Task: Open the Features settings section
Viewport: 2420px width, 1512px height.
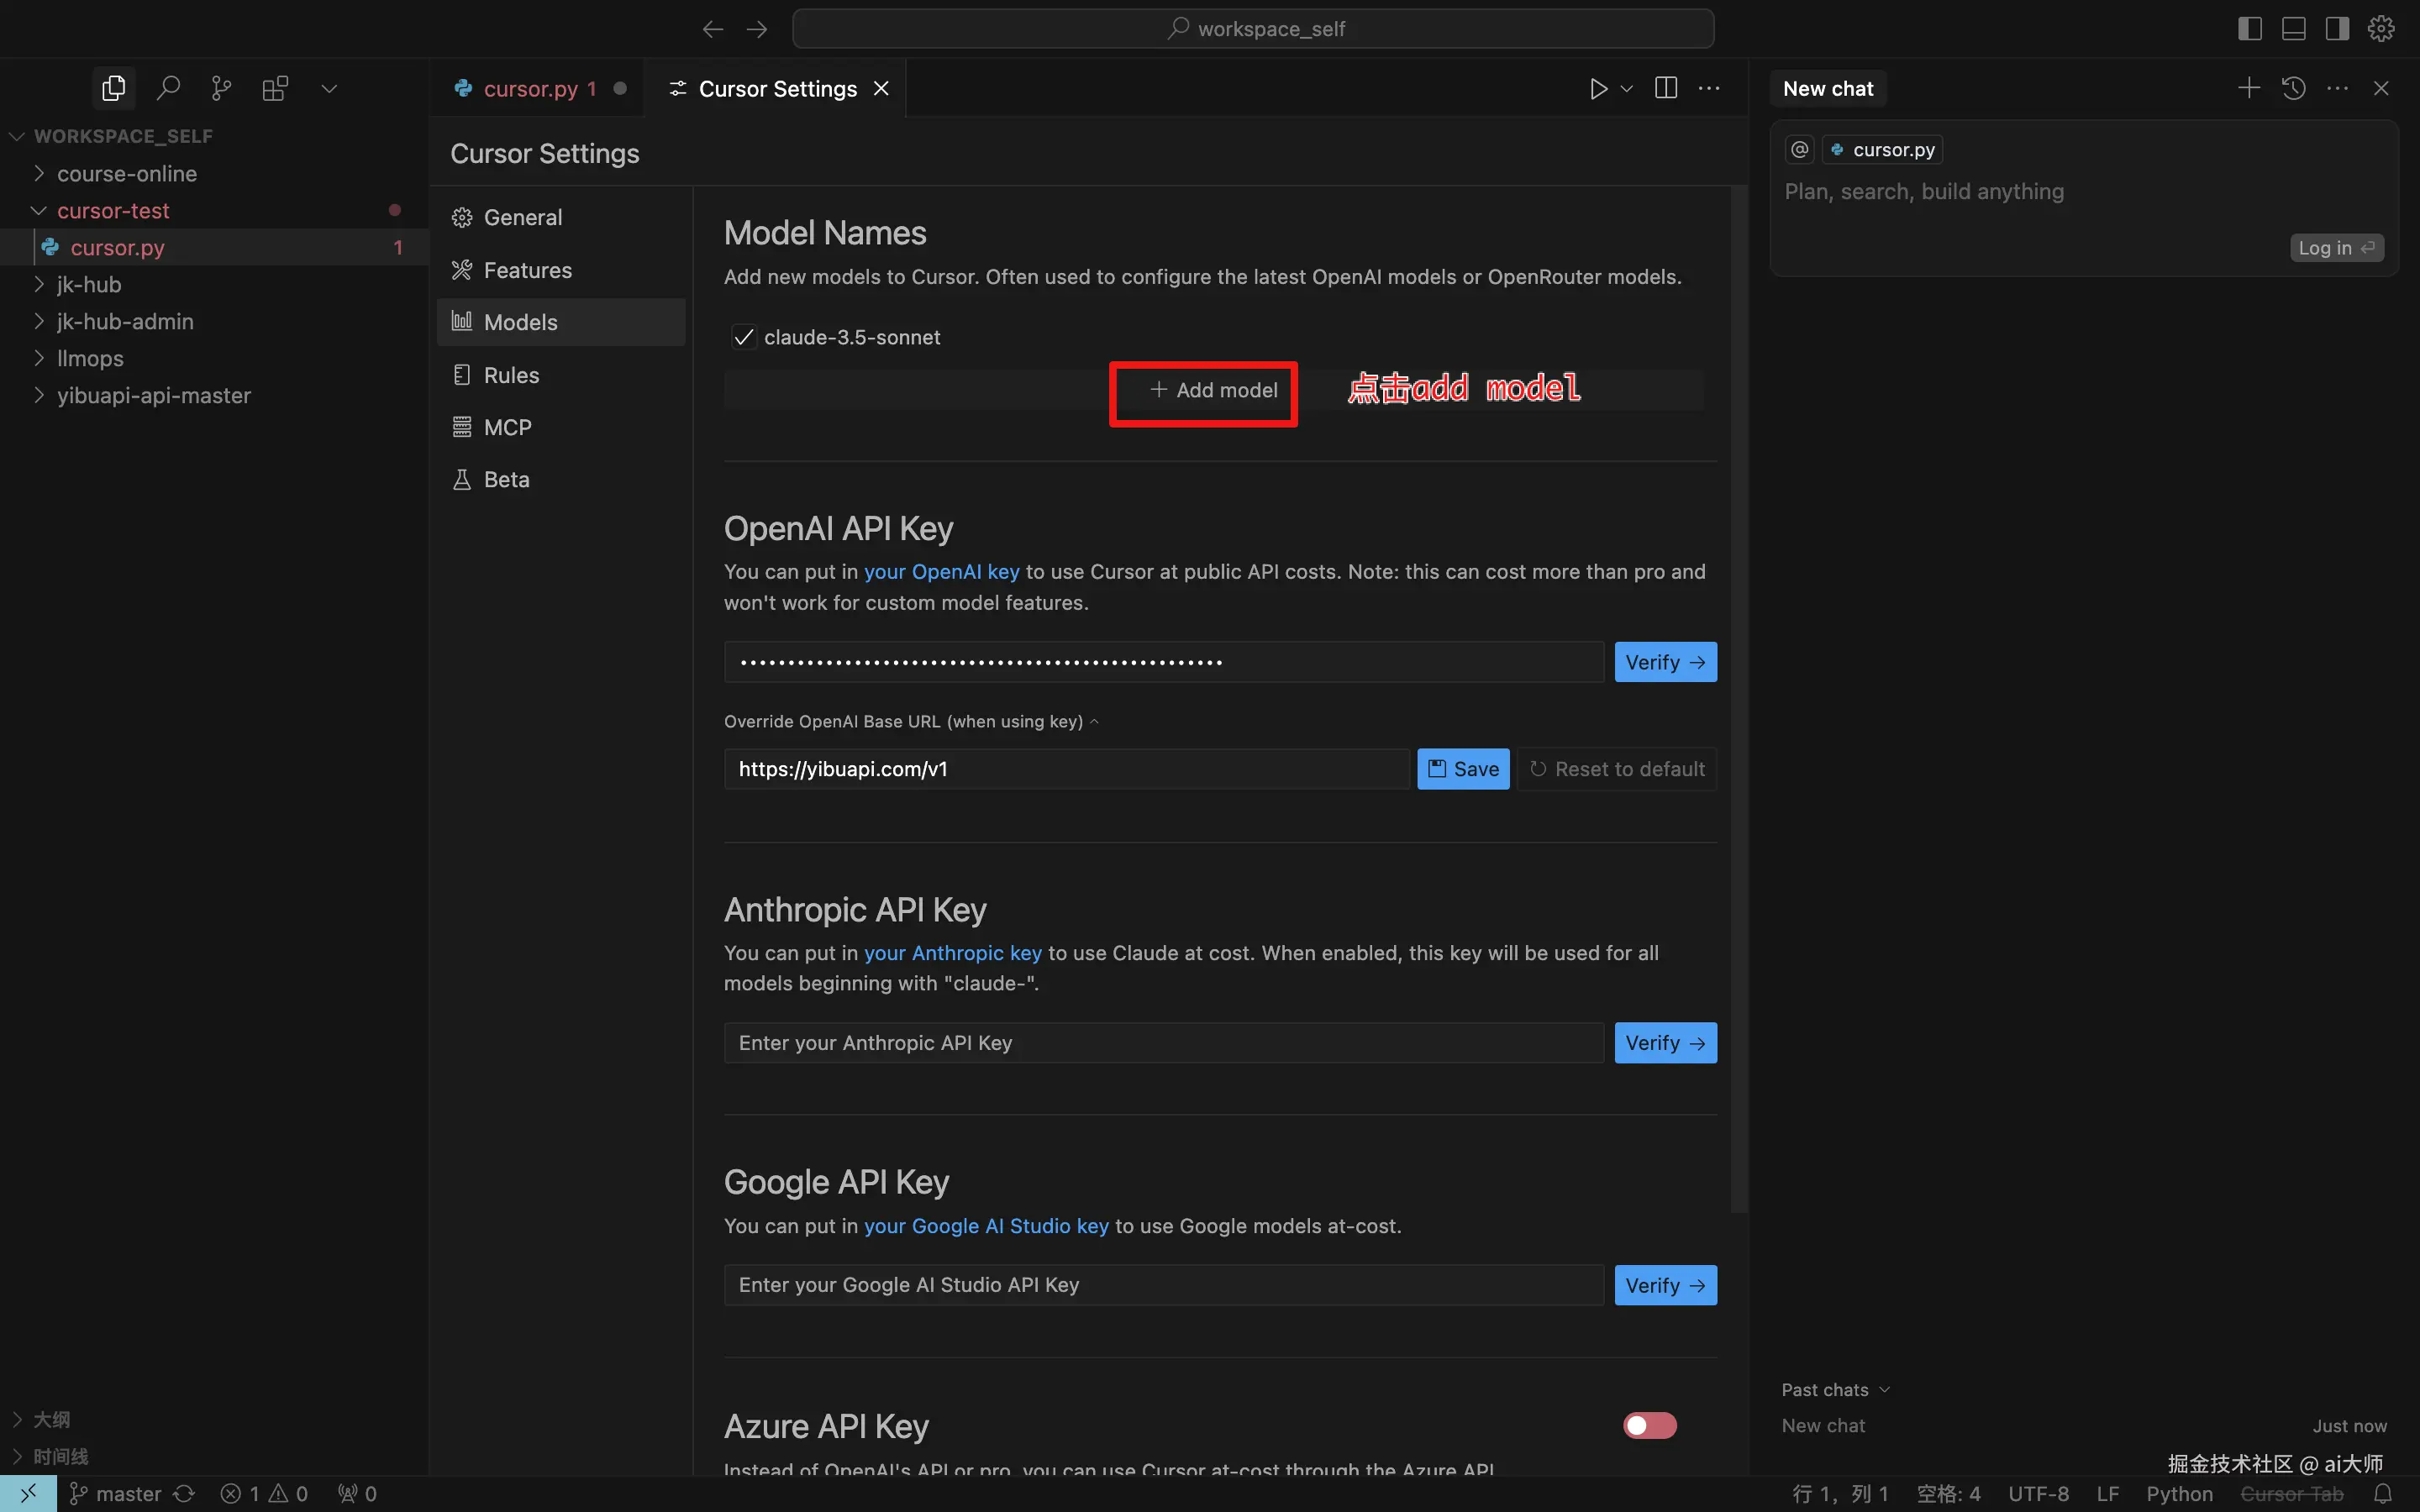Action: (x=527, y=270)
